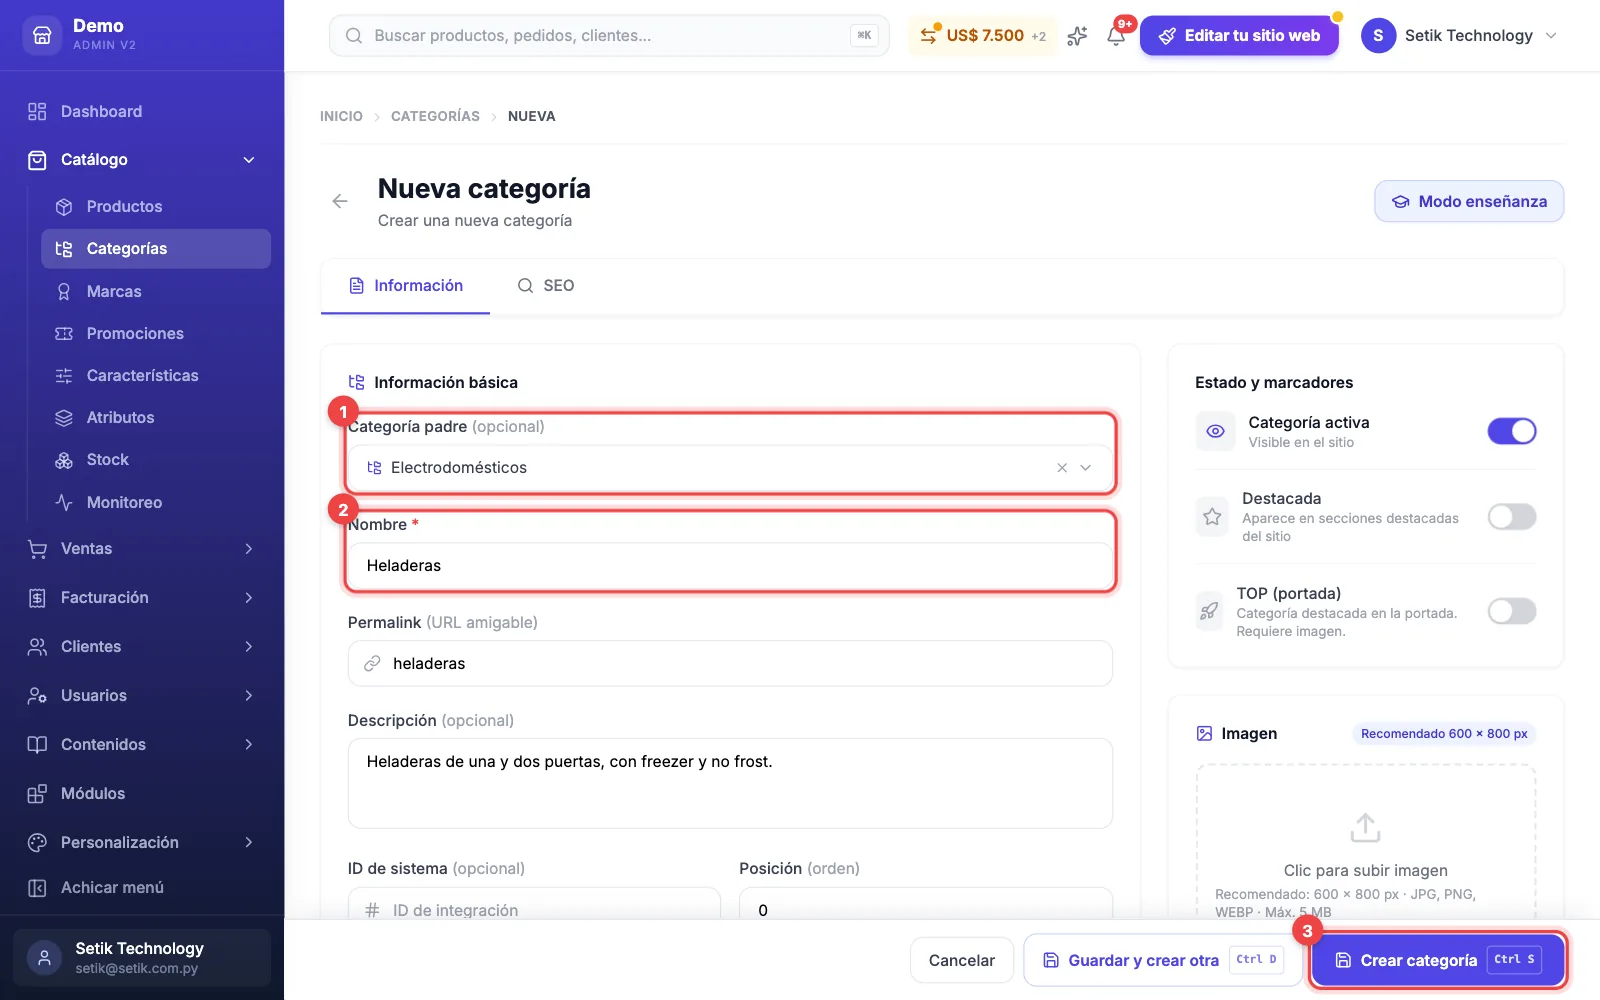Screen dimensions: 1600x1000
Task: Click the CATEGORÍAS breadcrumb link
Action: [x=435, y=116]
